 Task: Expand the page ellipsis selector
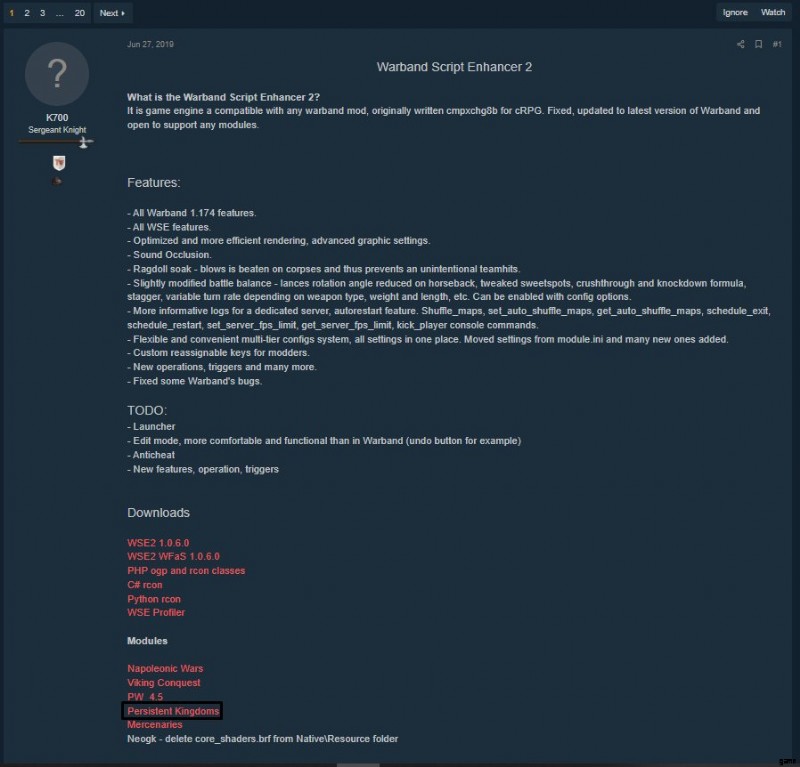tap(60, 13)
